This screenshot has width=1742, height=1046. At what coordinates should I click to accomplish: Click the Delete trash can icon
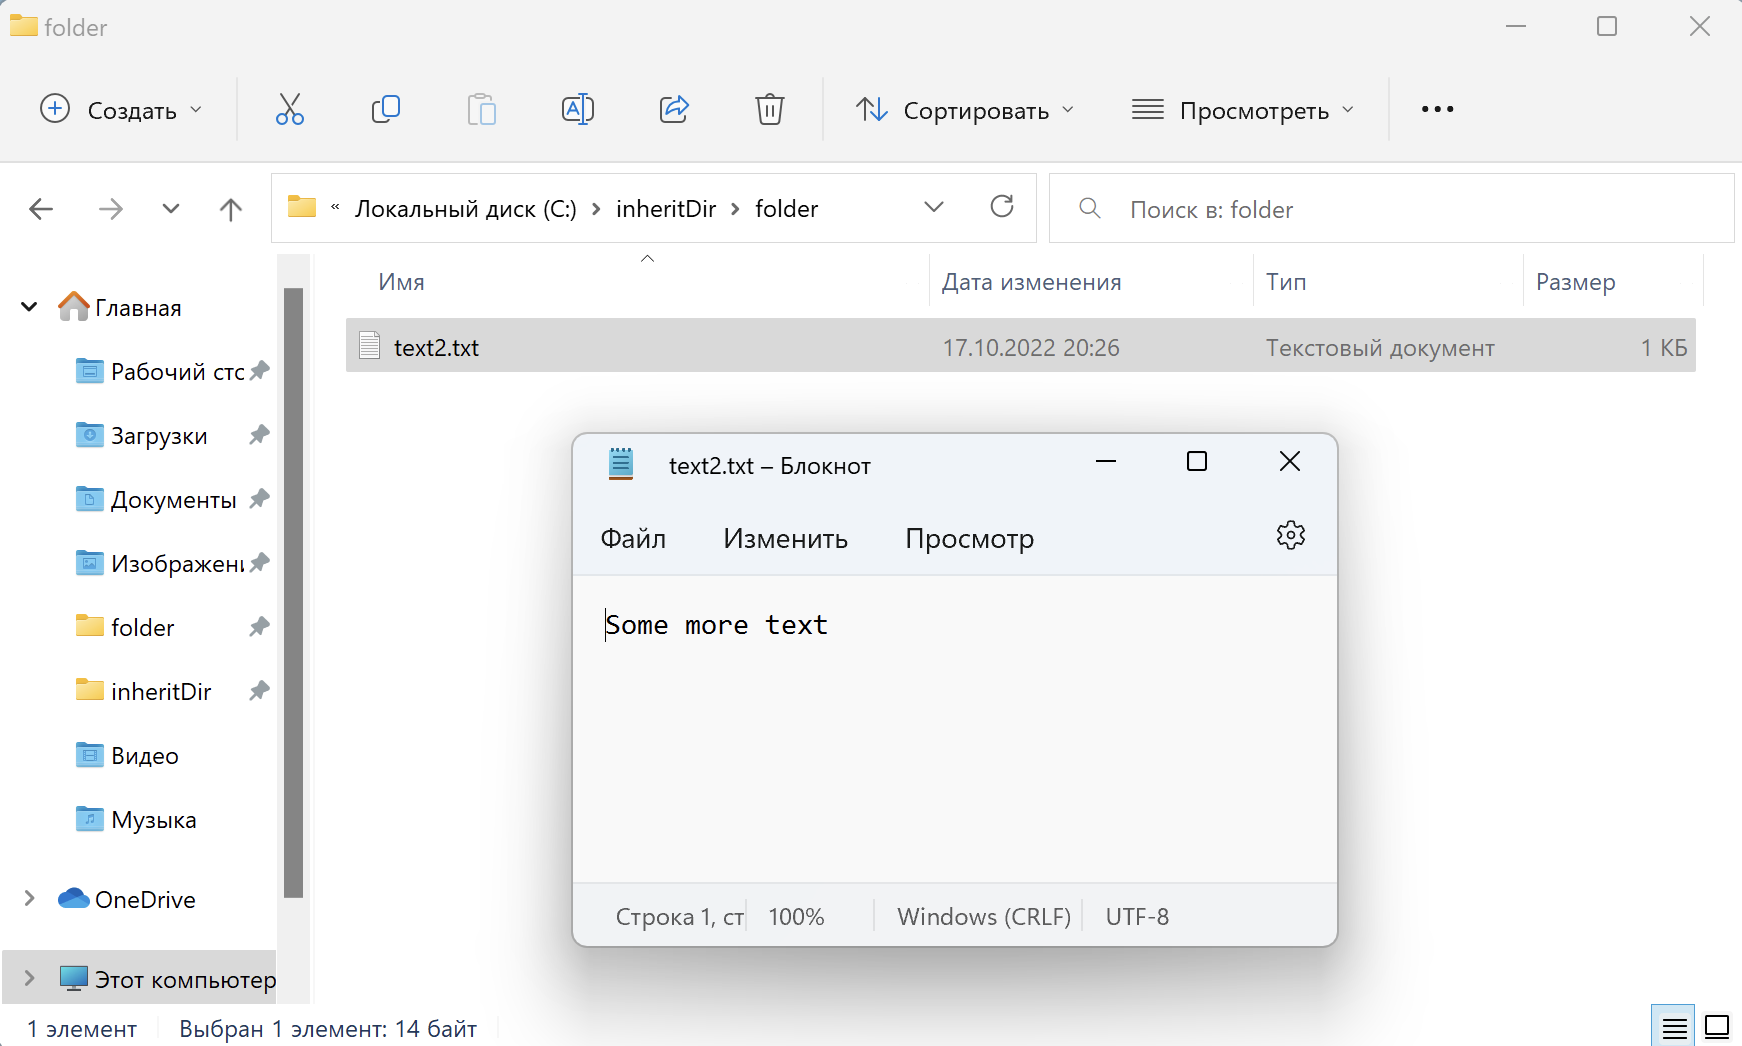coord(769,109)
